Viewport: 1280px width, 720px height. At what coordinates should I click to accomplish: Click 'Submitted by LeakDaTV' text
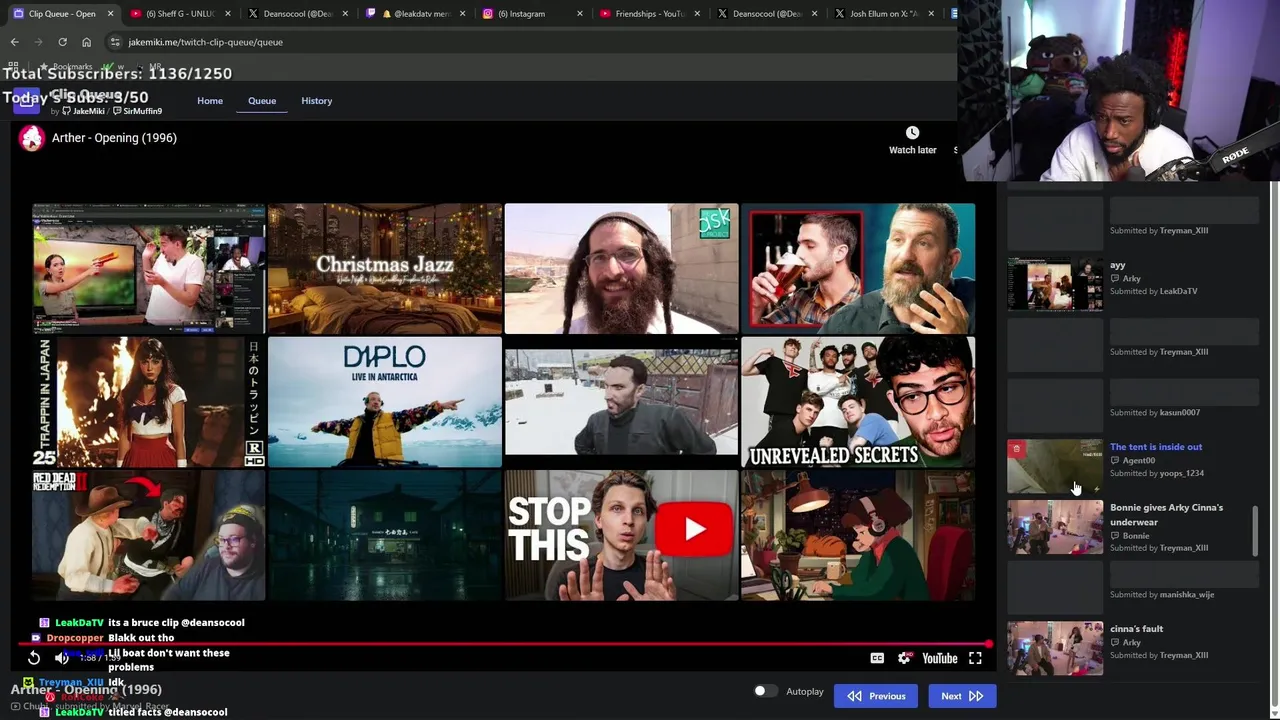pos(1153,291)
